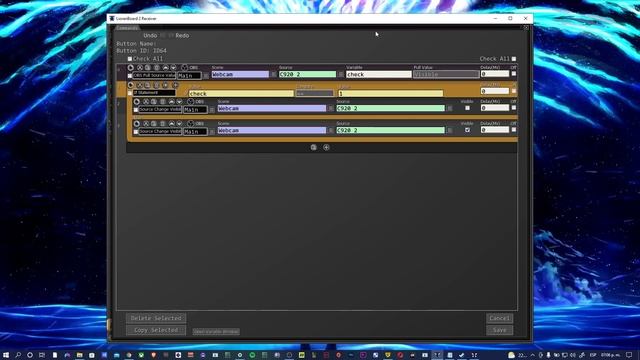Click the Undo button
The width and height of the screenshot is (640, 360).
[x=150, y=36]
